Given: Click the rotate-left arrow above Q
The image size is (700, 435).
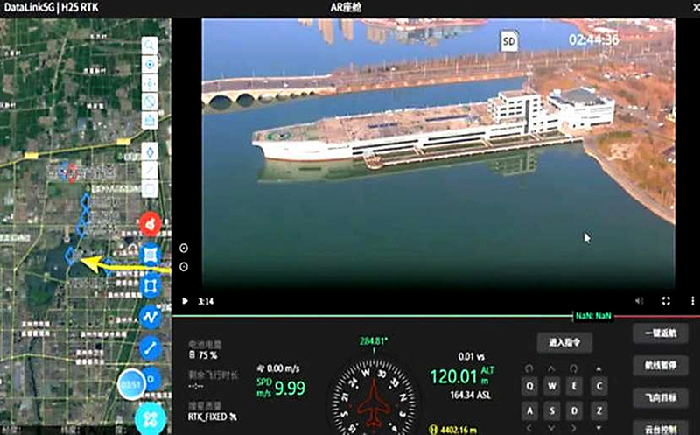Looking at the screenshot, I should point(529,369).
